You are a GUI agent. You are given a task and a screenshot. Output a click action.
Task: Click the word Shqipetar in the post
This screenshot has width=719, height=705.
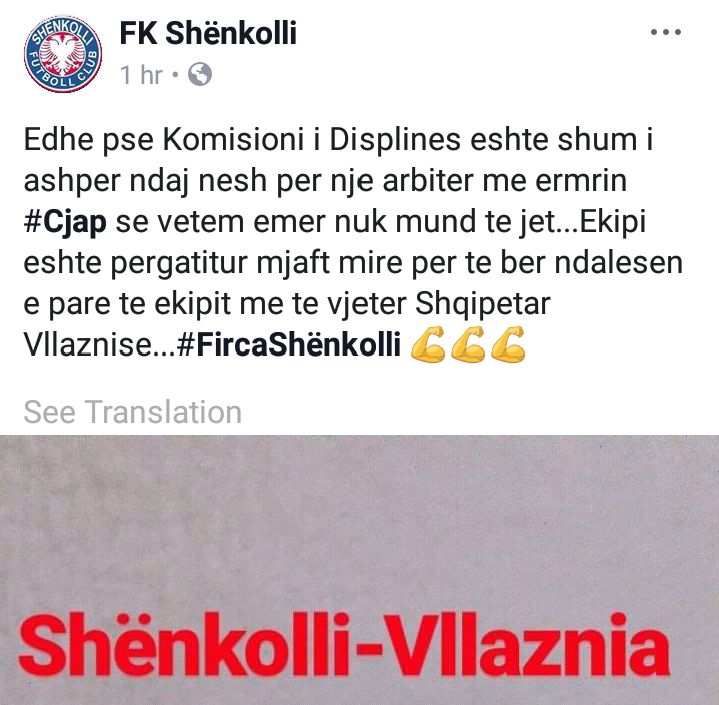(482, 305)
